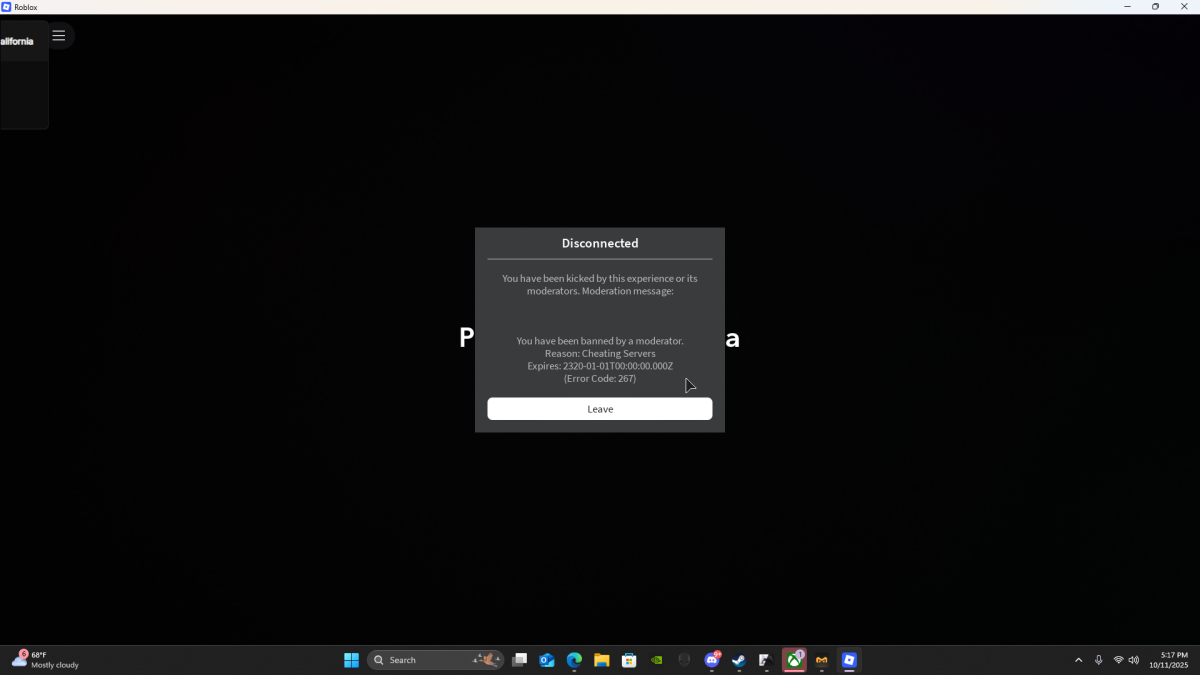Open Wi-Fi network settings in tray

click(1118, 660)
